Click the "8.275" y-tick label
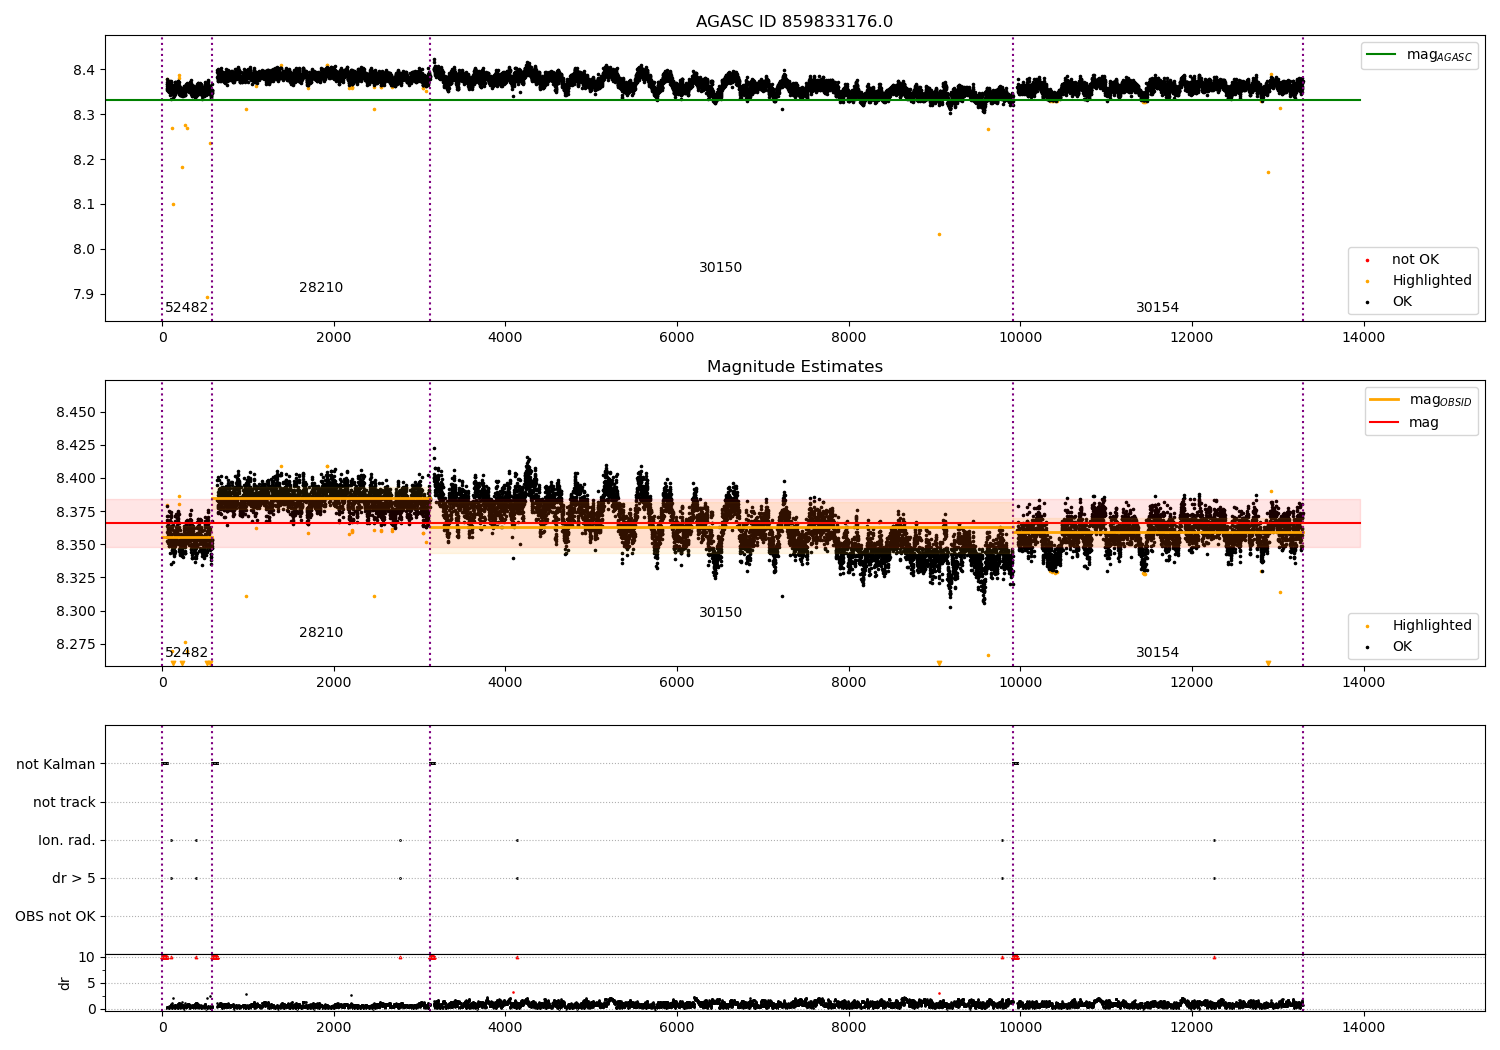The width and height of the screenshot is (1500, 1050). coord(77,645)
